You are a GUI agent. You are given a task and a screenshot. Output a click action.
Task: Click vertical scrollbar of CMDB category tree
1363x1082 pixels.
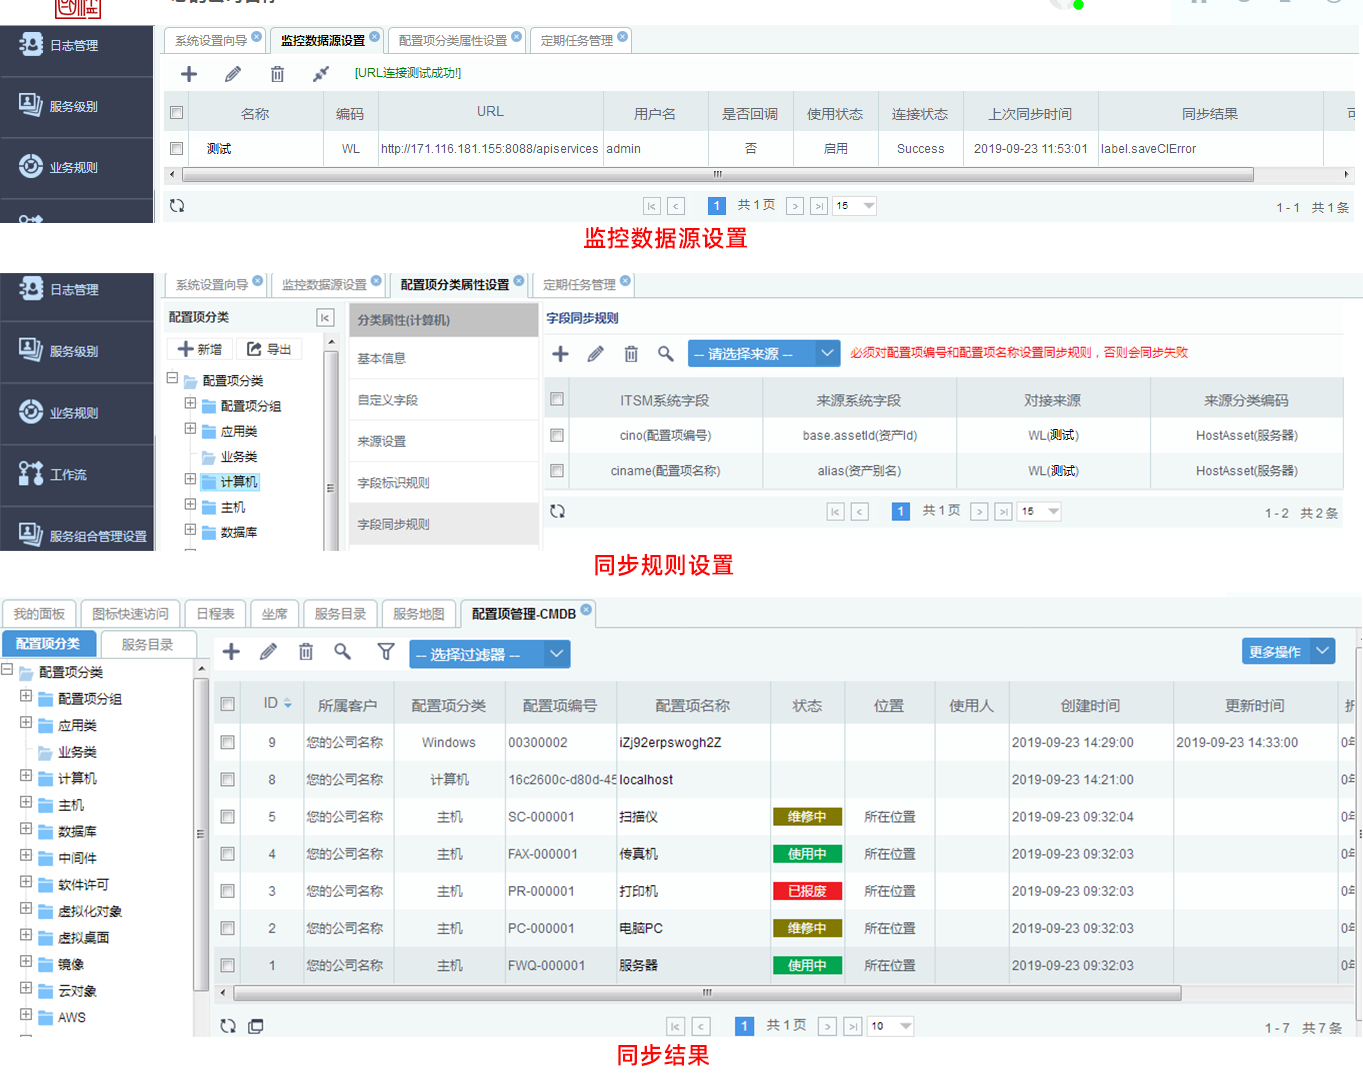tap(201, 835)
